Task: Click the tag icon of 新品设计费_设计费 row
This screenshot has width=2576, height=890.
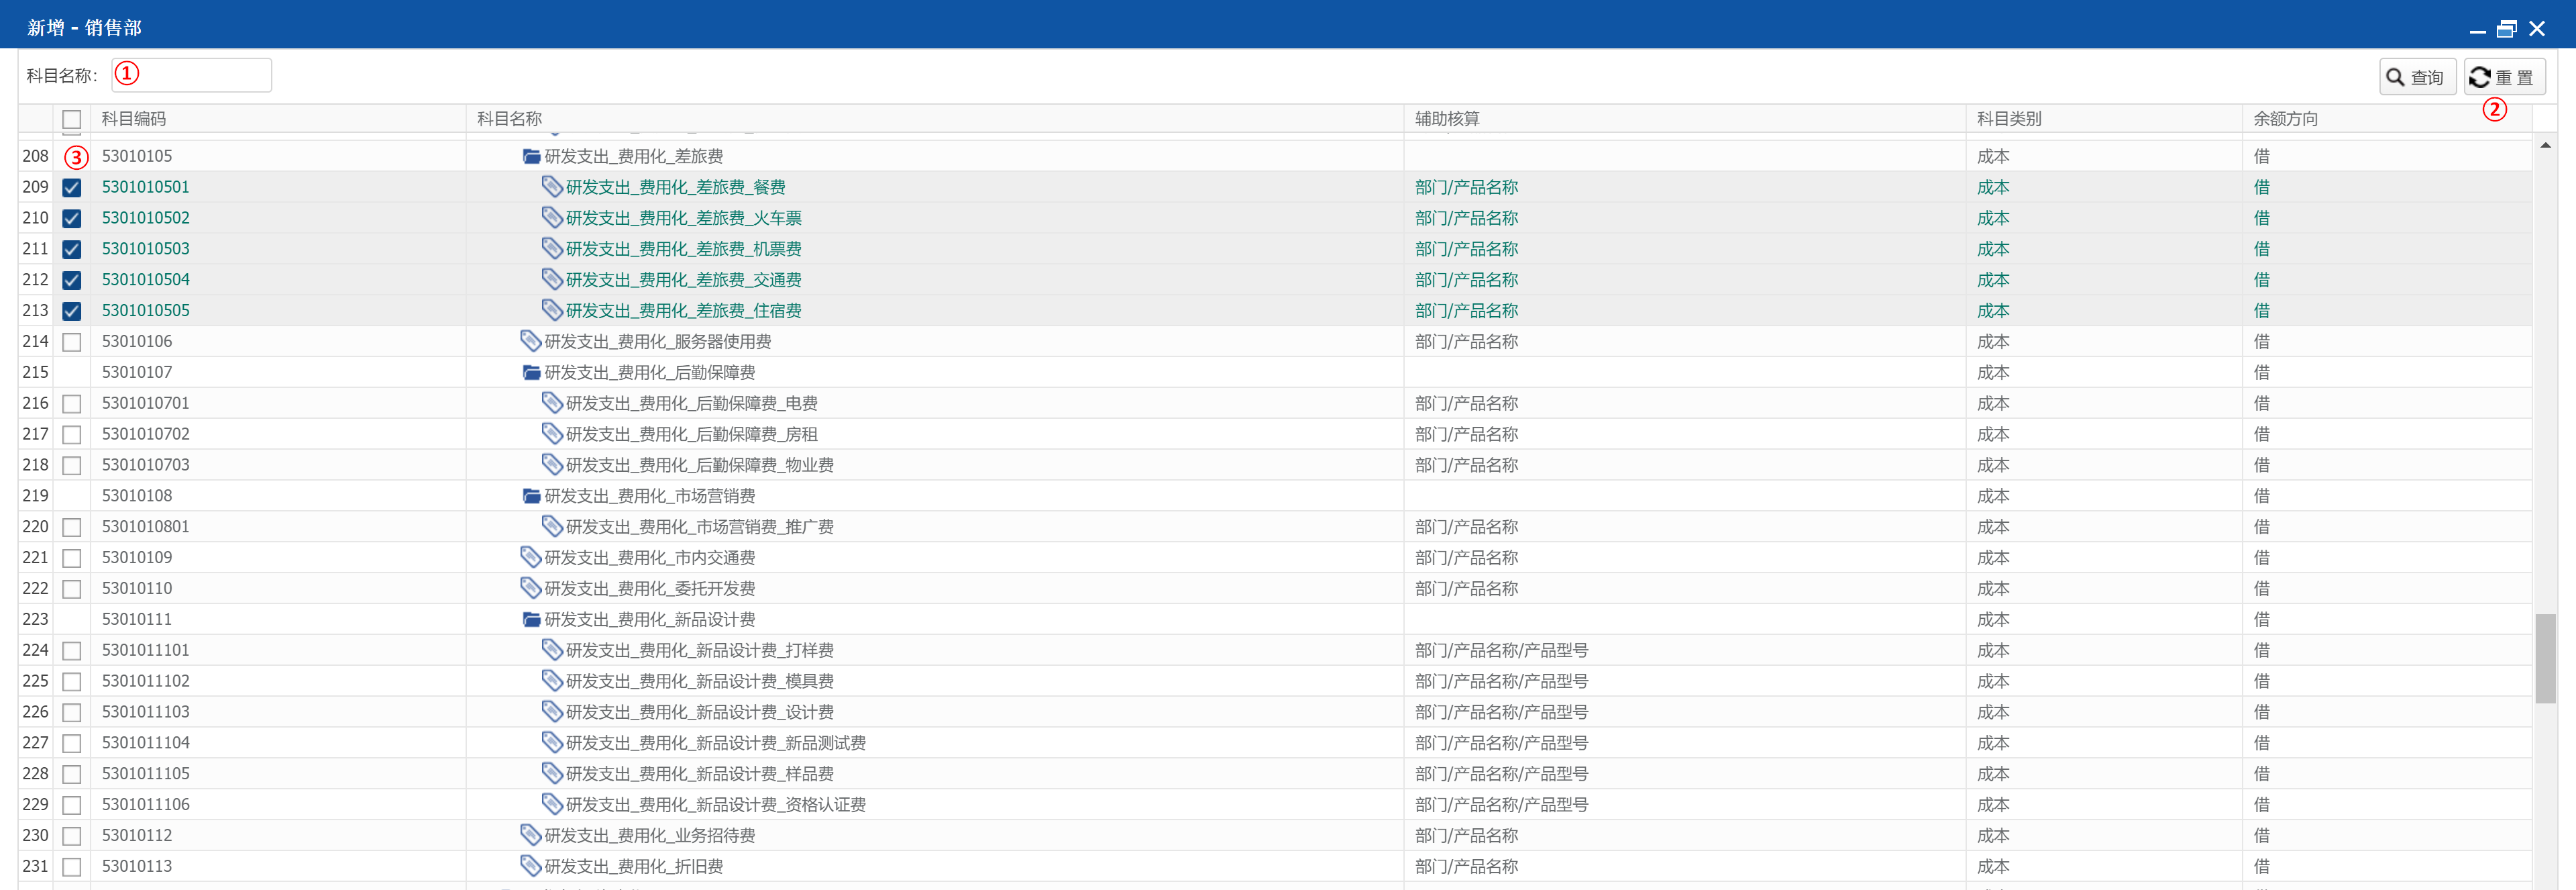Action: click(552, 712)
